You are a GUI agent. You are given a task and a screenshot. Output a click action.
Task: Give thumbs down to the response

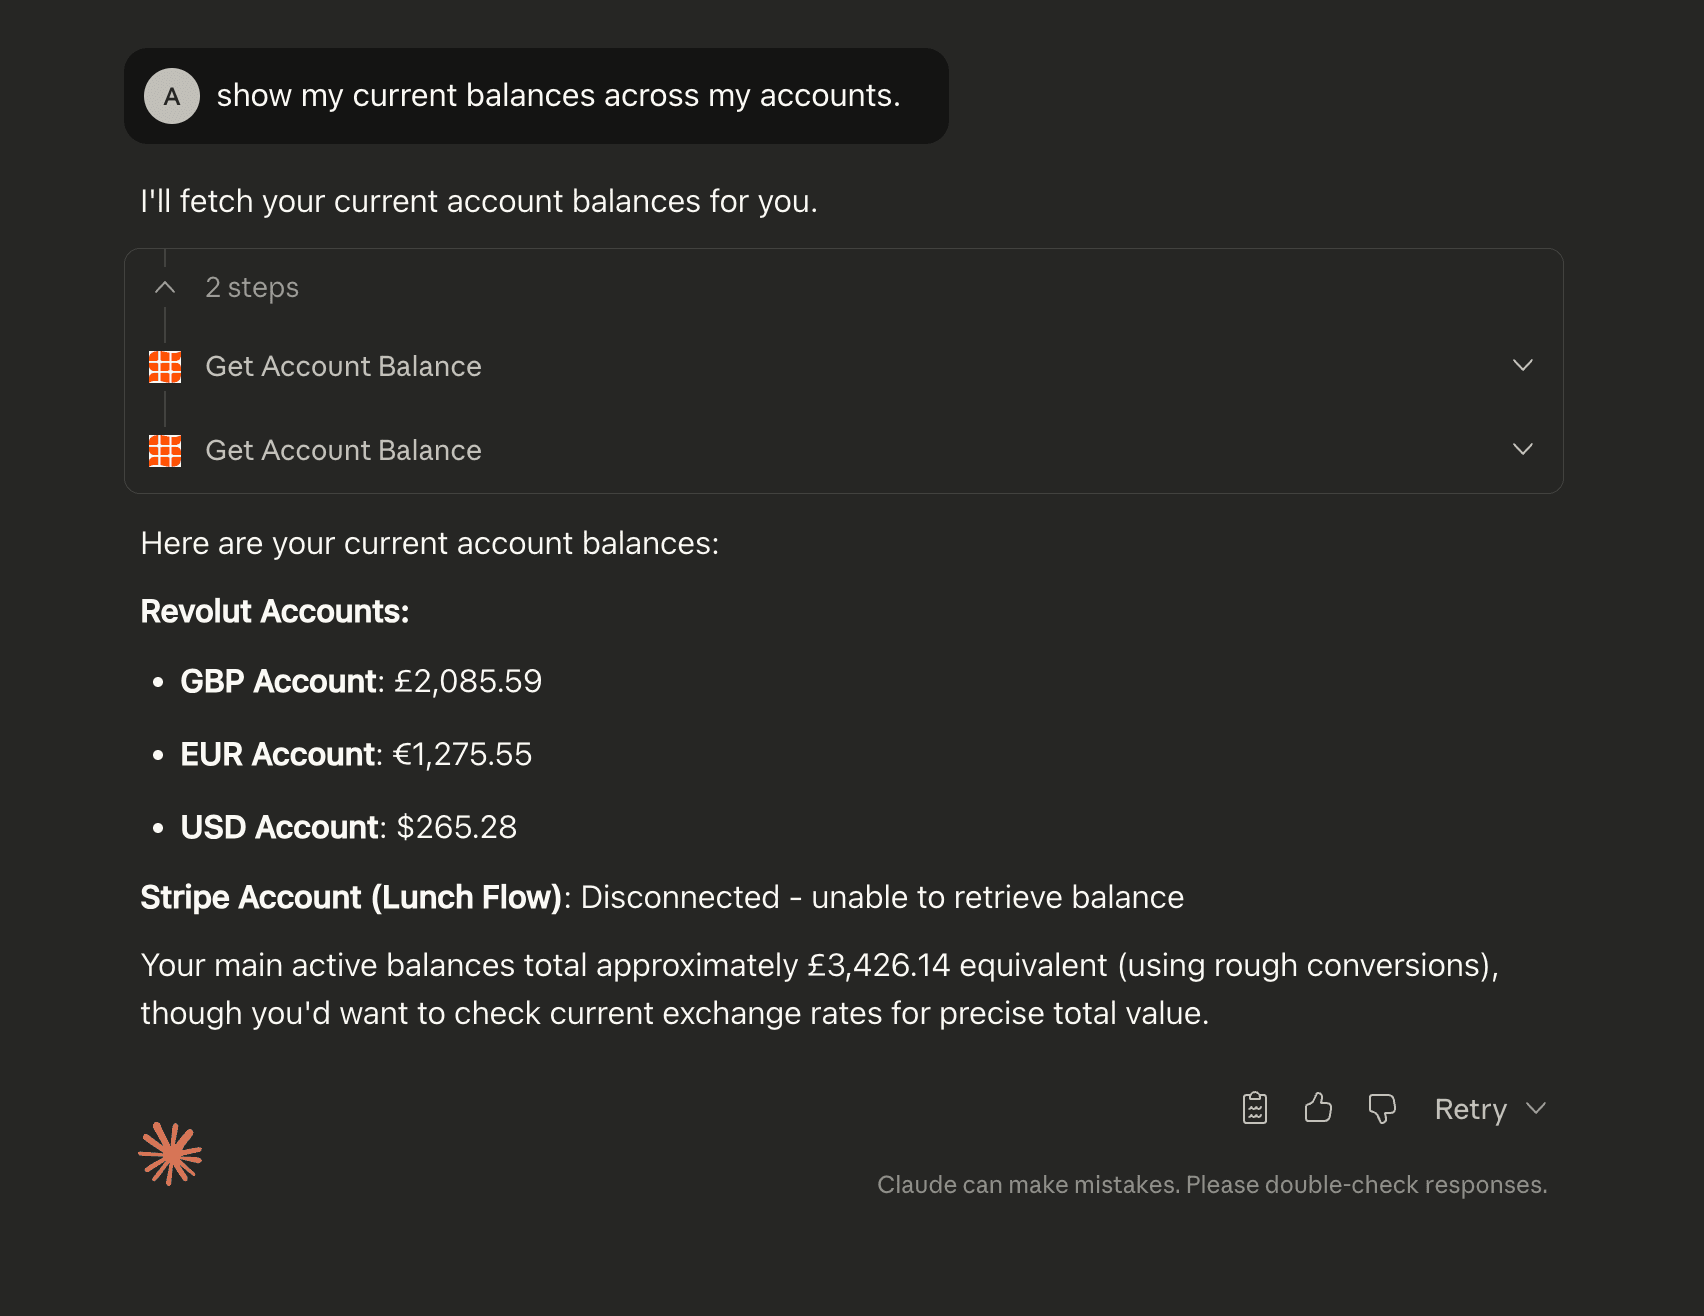1382,1108
